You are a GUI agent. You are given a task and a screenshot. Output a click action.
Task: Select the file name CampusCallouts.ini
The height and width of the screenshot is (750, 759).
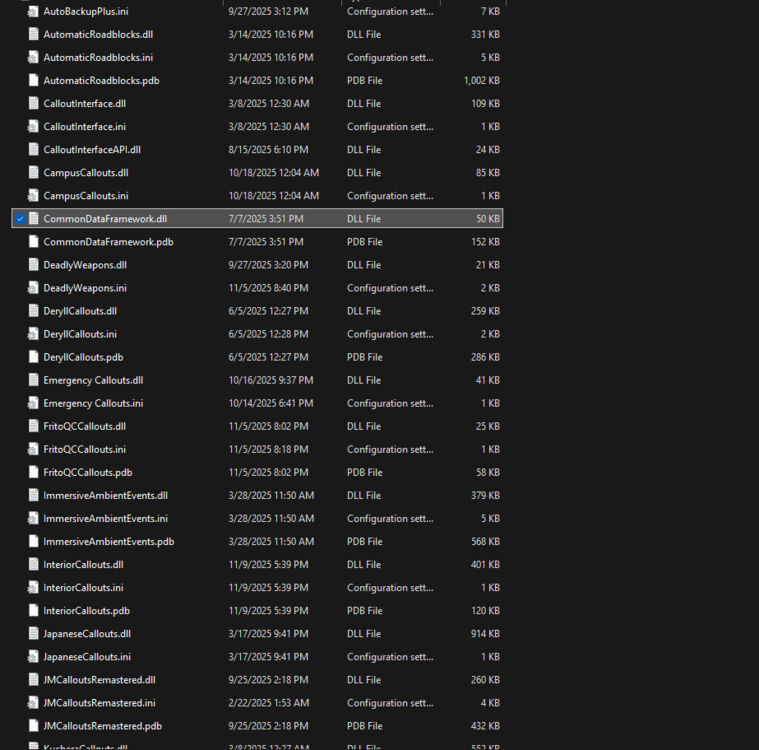pos(86,196)
